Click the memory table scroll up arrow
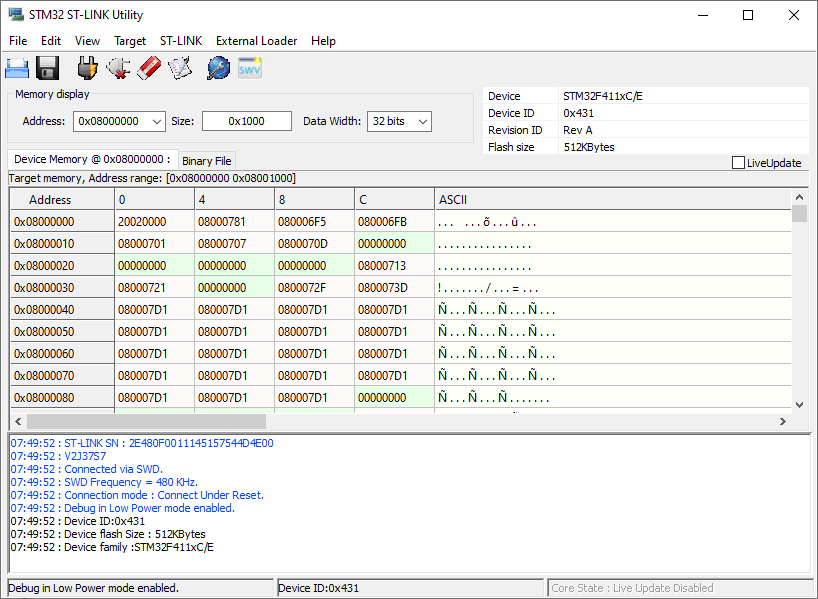This screenshot has height=599, width=818. coord(799,197)
